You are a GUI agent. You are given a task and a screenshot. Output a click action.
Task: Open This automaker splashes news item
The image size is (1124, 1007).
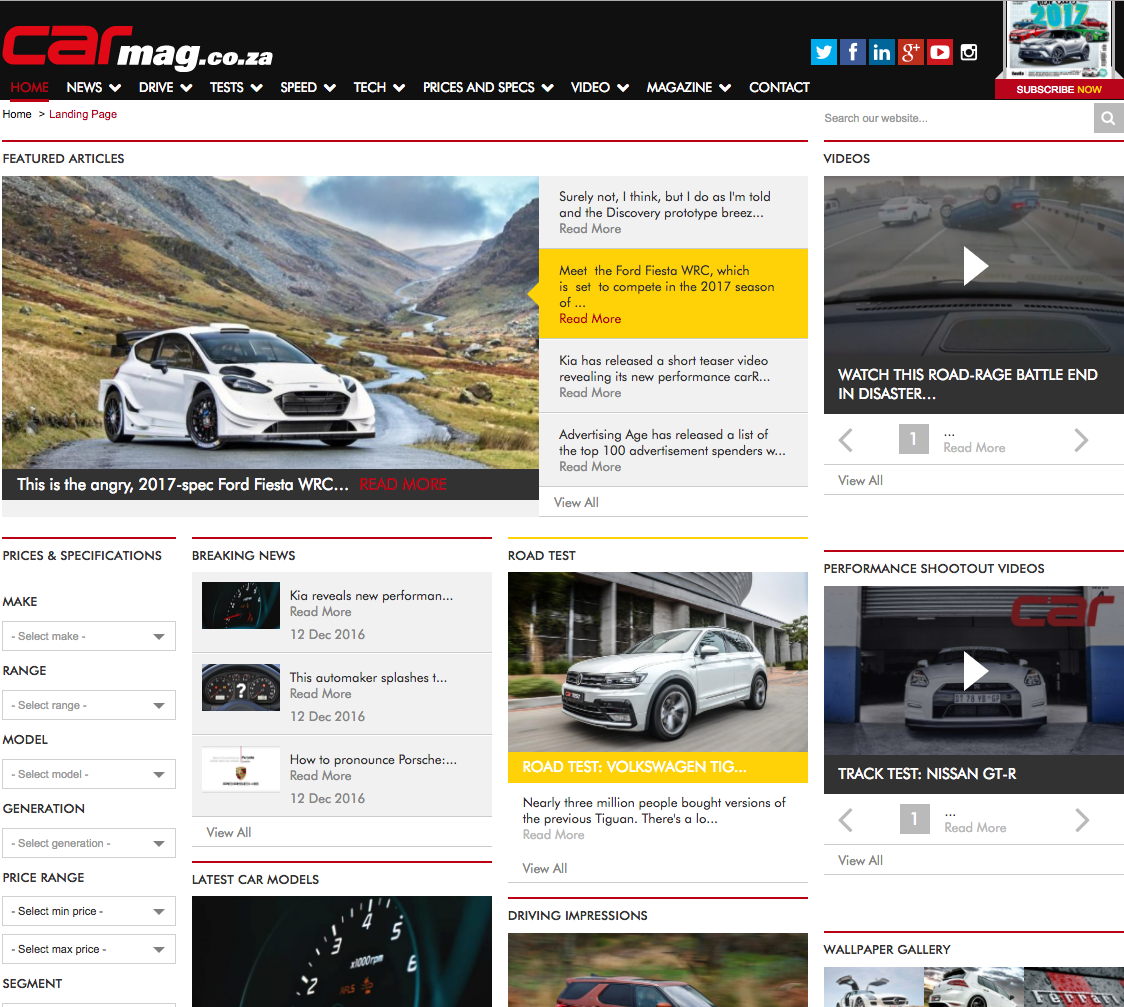click(x=368, y=677)
